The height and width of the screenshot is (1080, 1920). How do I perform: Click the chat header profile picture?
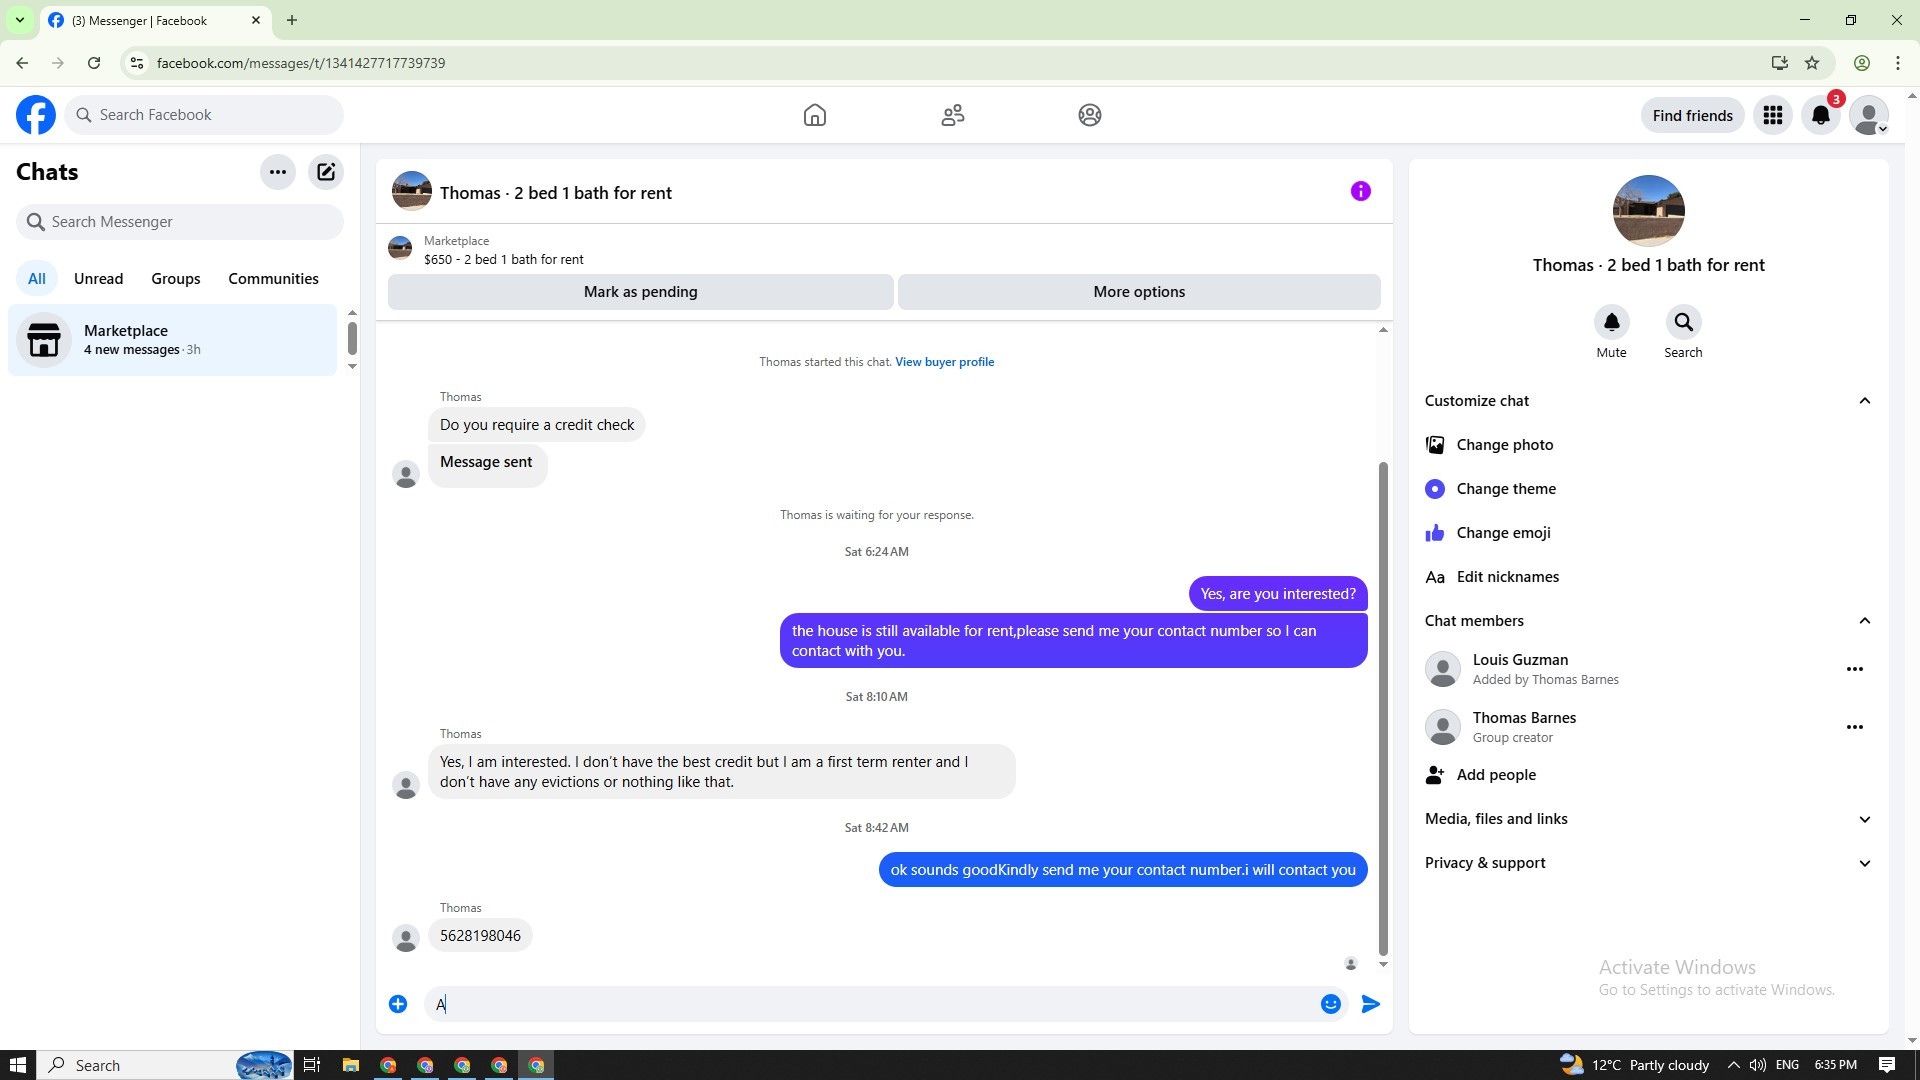pos(411,191)
